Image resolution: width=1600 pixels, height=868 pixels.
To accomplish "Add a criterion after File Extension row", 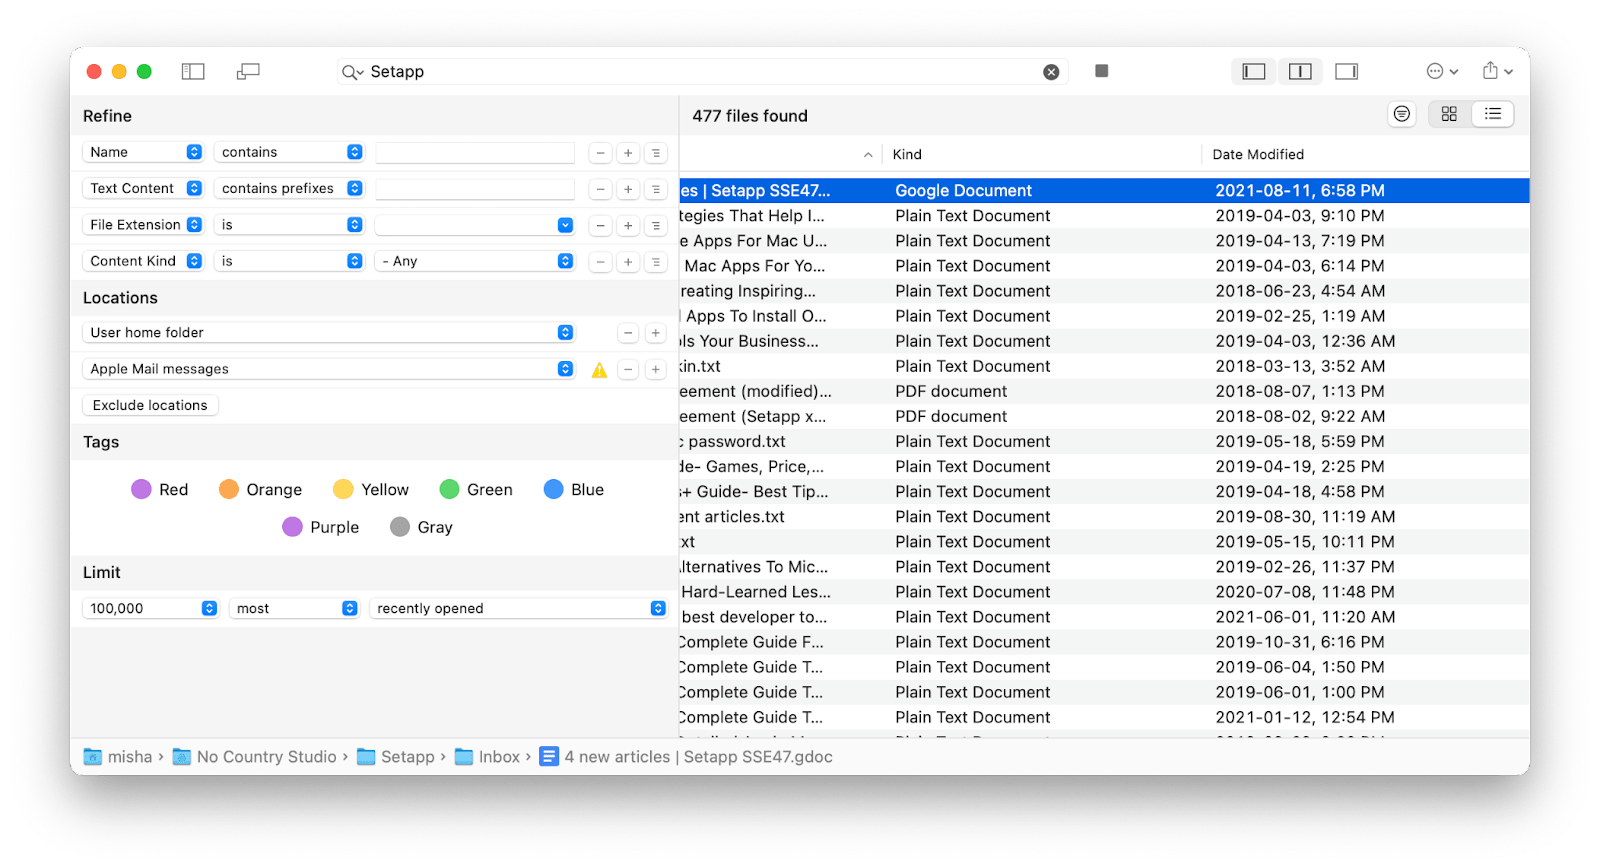I will [628, 226].
